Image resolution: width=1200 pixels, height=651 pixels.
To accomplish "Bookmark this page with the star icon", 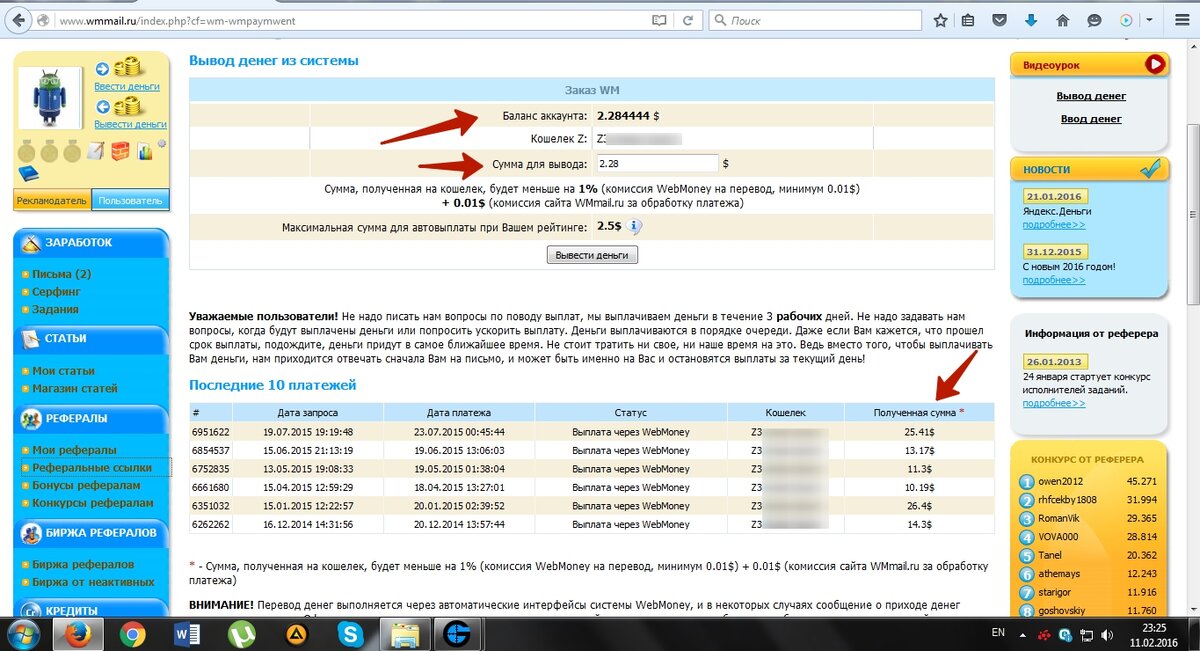I will coord(940,20).
